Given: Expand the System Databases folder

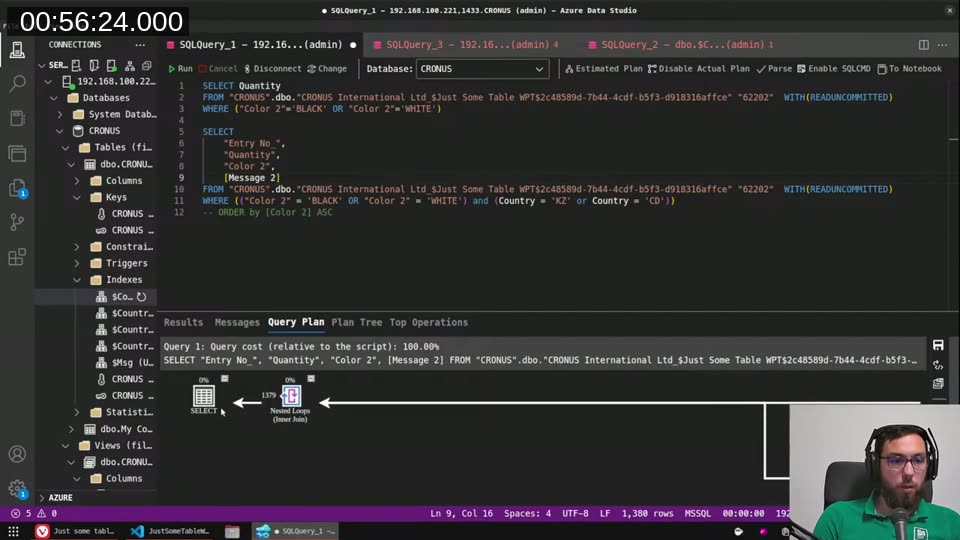Looking at the screenshot, I should [60, 114].
